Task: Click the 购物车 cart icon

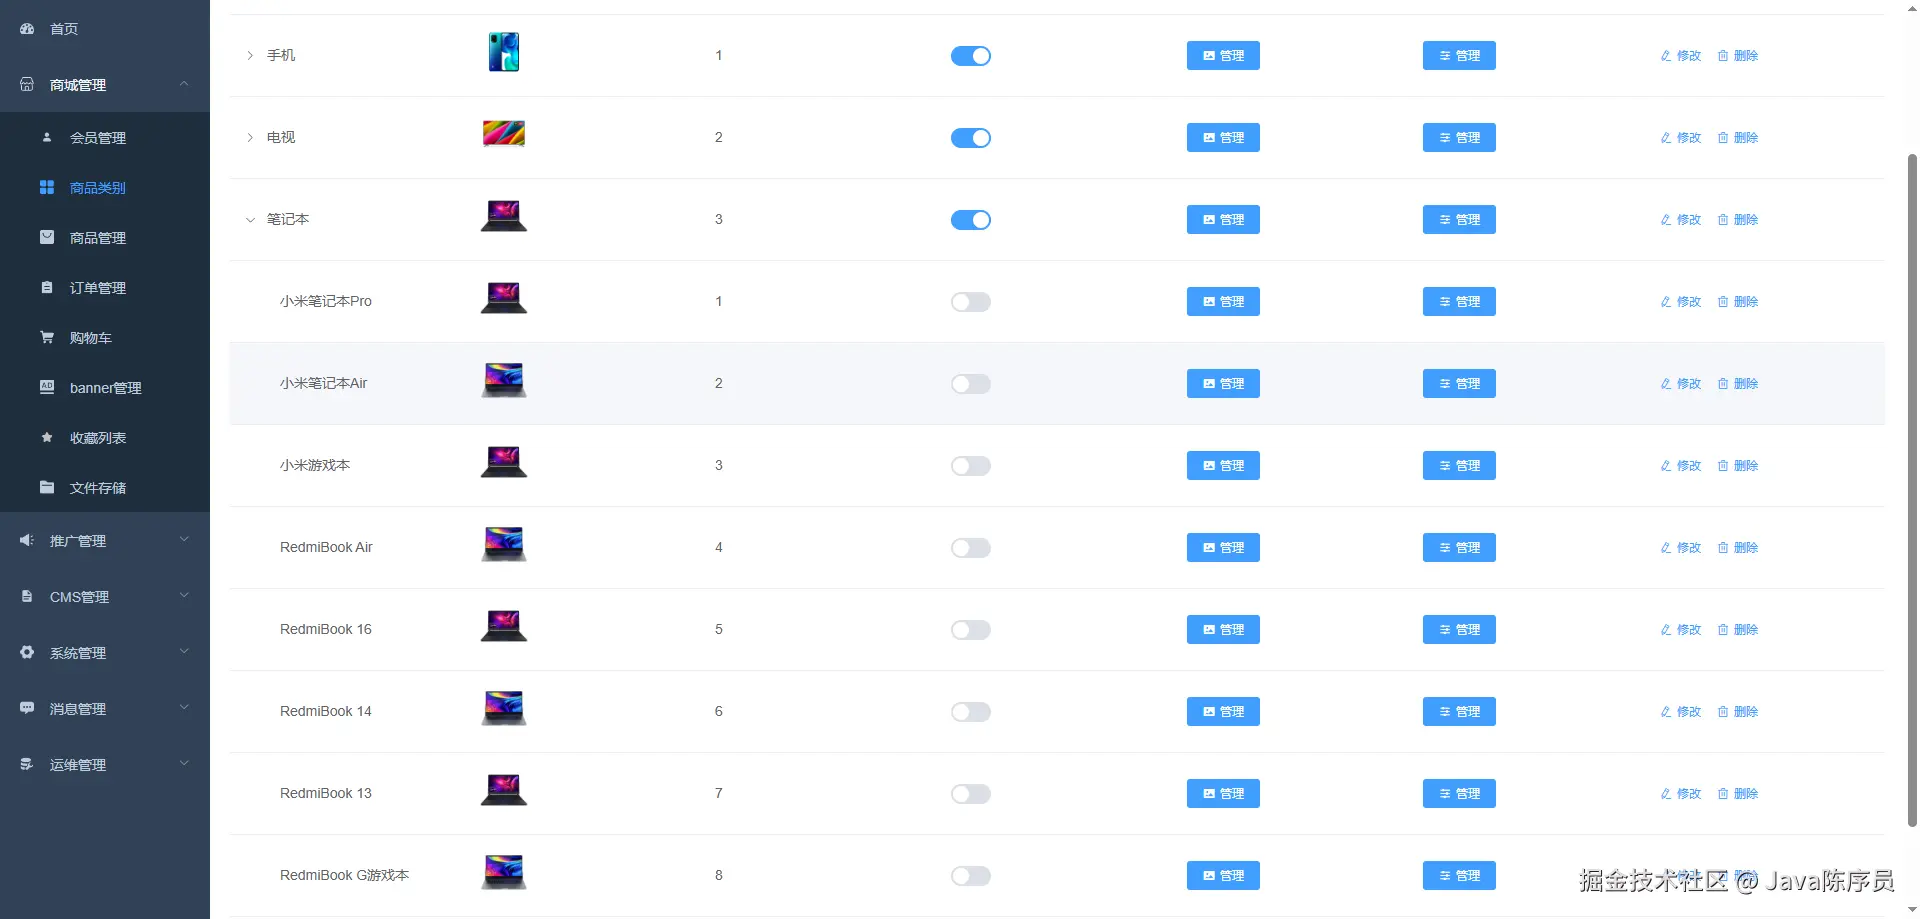Action: pyautogui.click(x=47, y=338)
